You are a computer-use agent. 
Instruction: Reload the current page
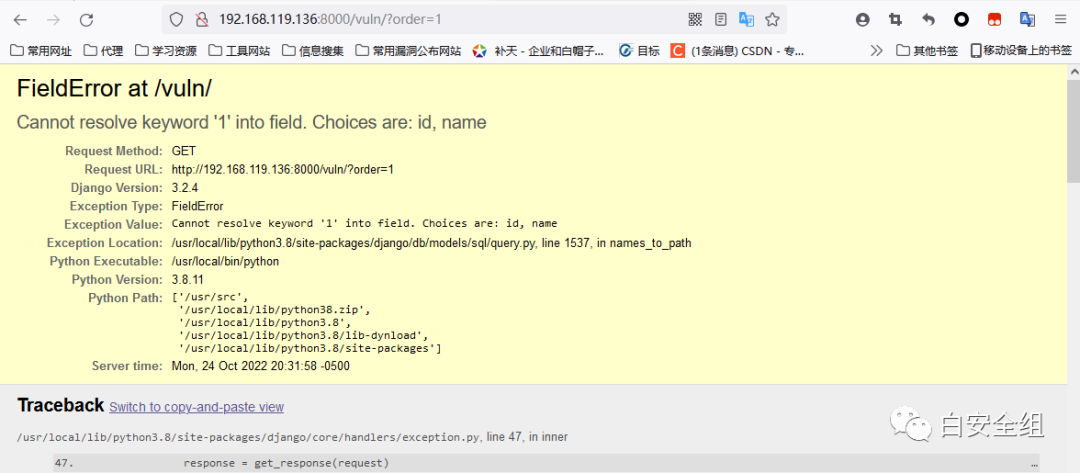coord(86,19)
